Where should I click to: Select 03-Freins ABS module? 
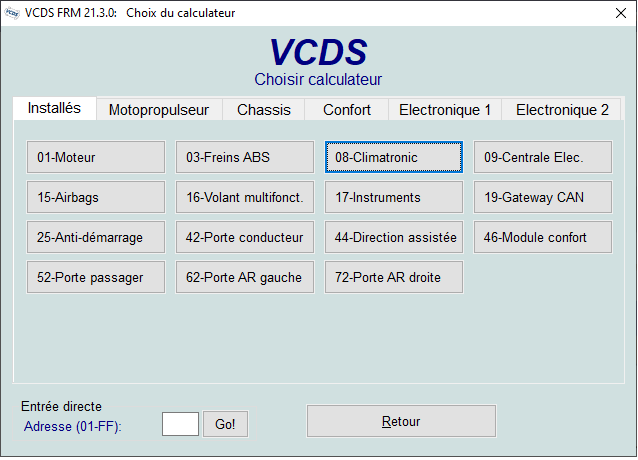tap(245, 157)
